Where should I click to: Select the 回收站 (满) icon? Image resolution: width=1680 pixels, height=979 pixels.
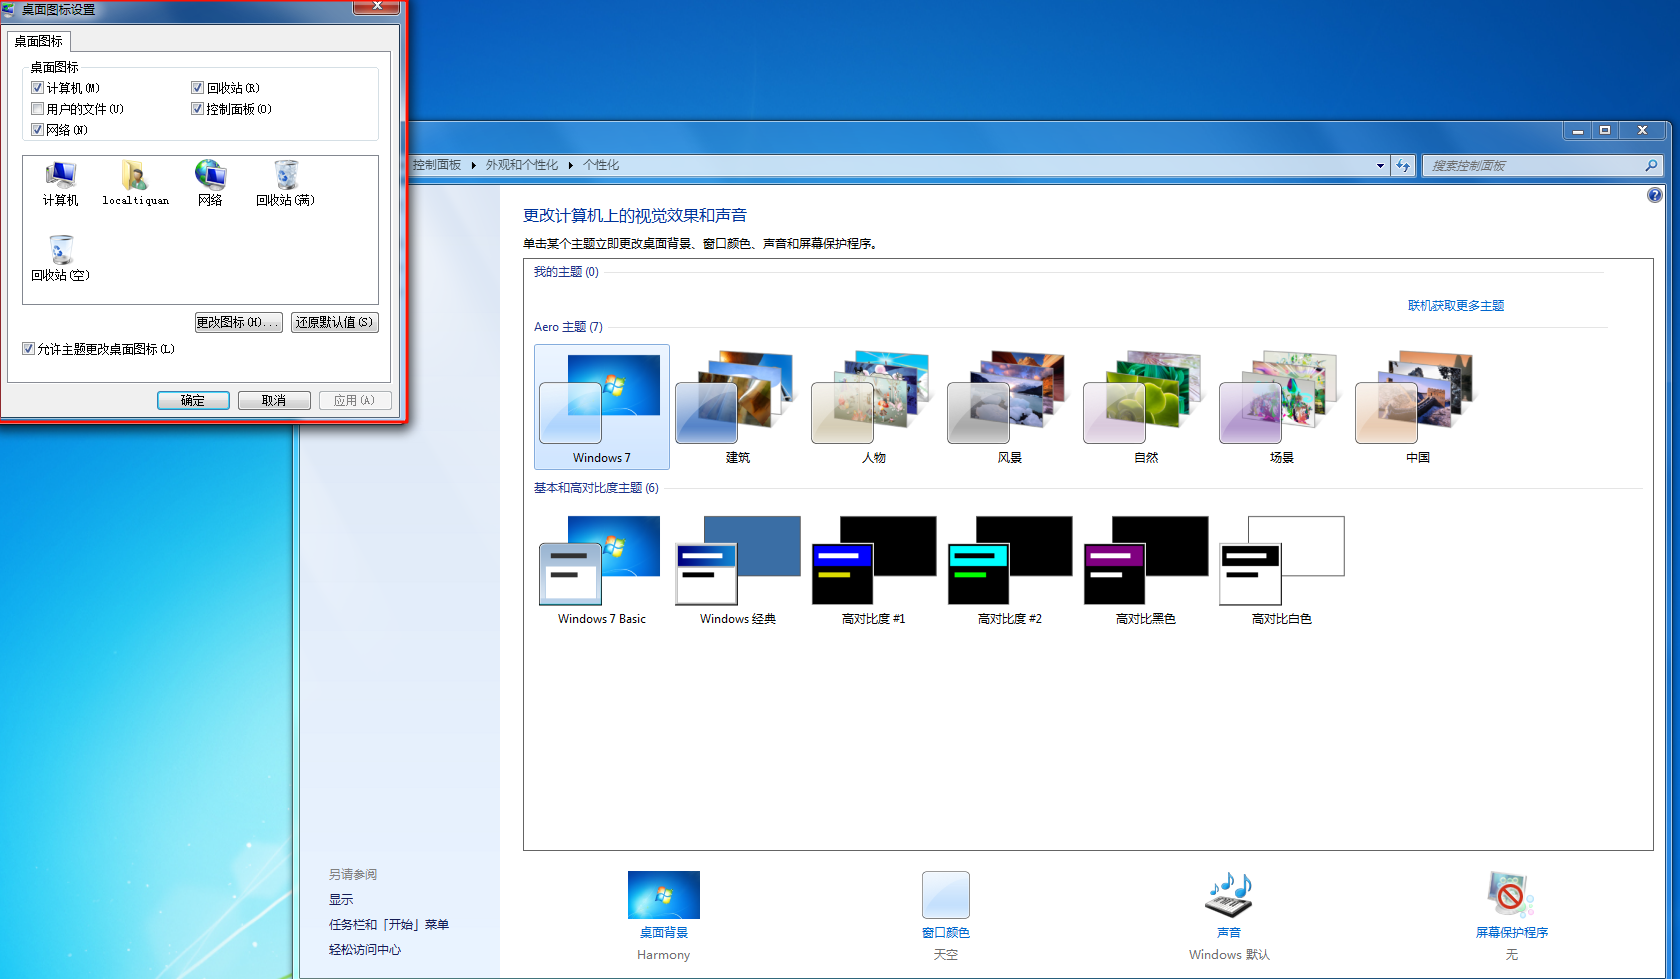[x=286, y=177]
